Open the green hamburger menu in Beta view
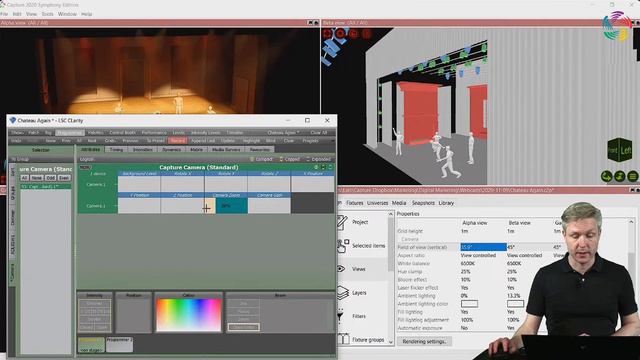640x360 pixels. pos(633,176)
